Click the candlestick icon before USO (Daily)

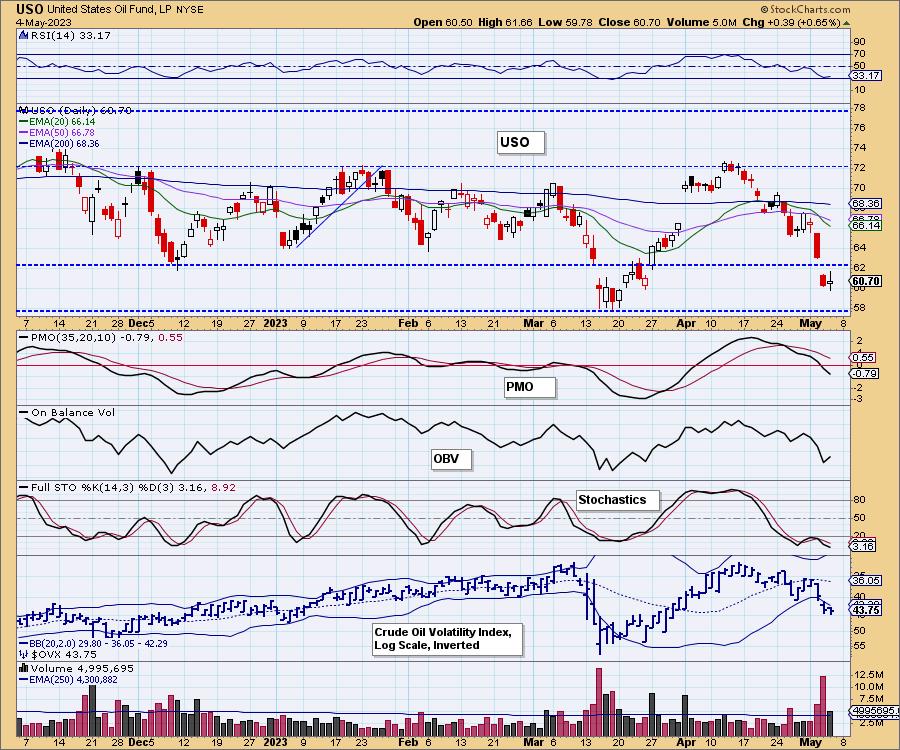(23, 110)
